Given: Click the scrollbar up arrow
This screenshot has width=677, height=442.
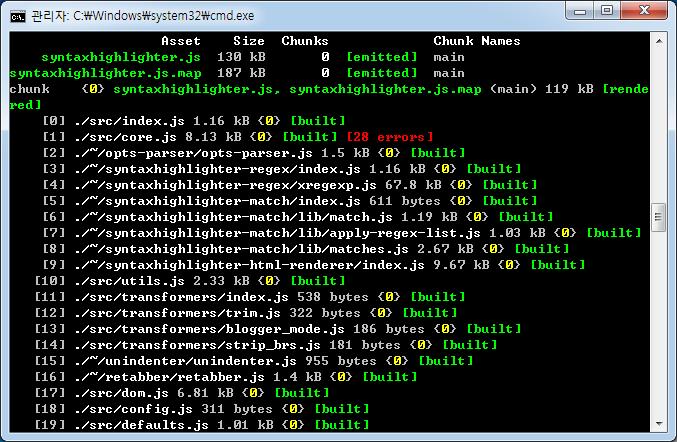Looking at the screenshot, I should coord(659,41).
